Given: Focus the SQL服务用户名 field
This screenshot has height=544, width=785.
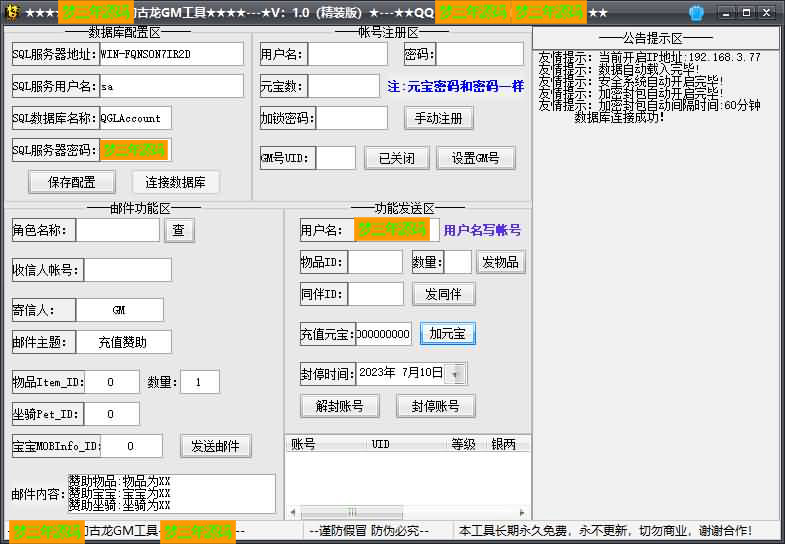Looking at the screenshot, I should (171, 86).
